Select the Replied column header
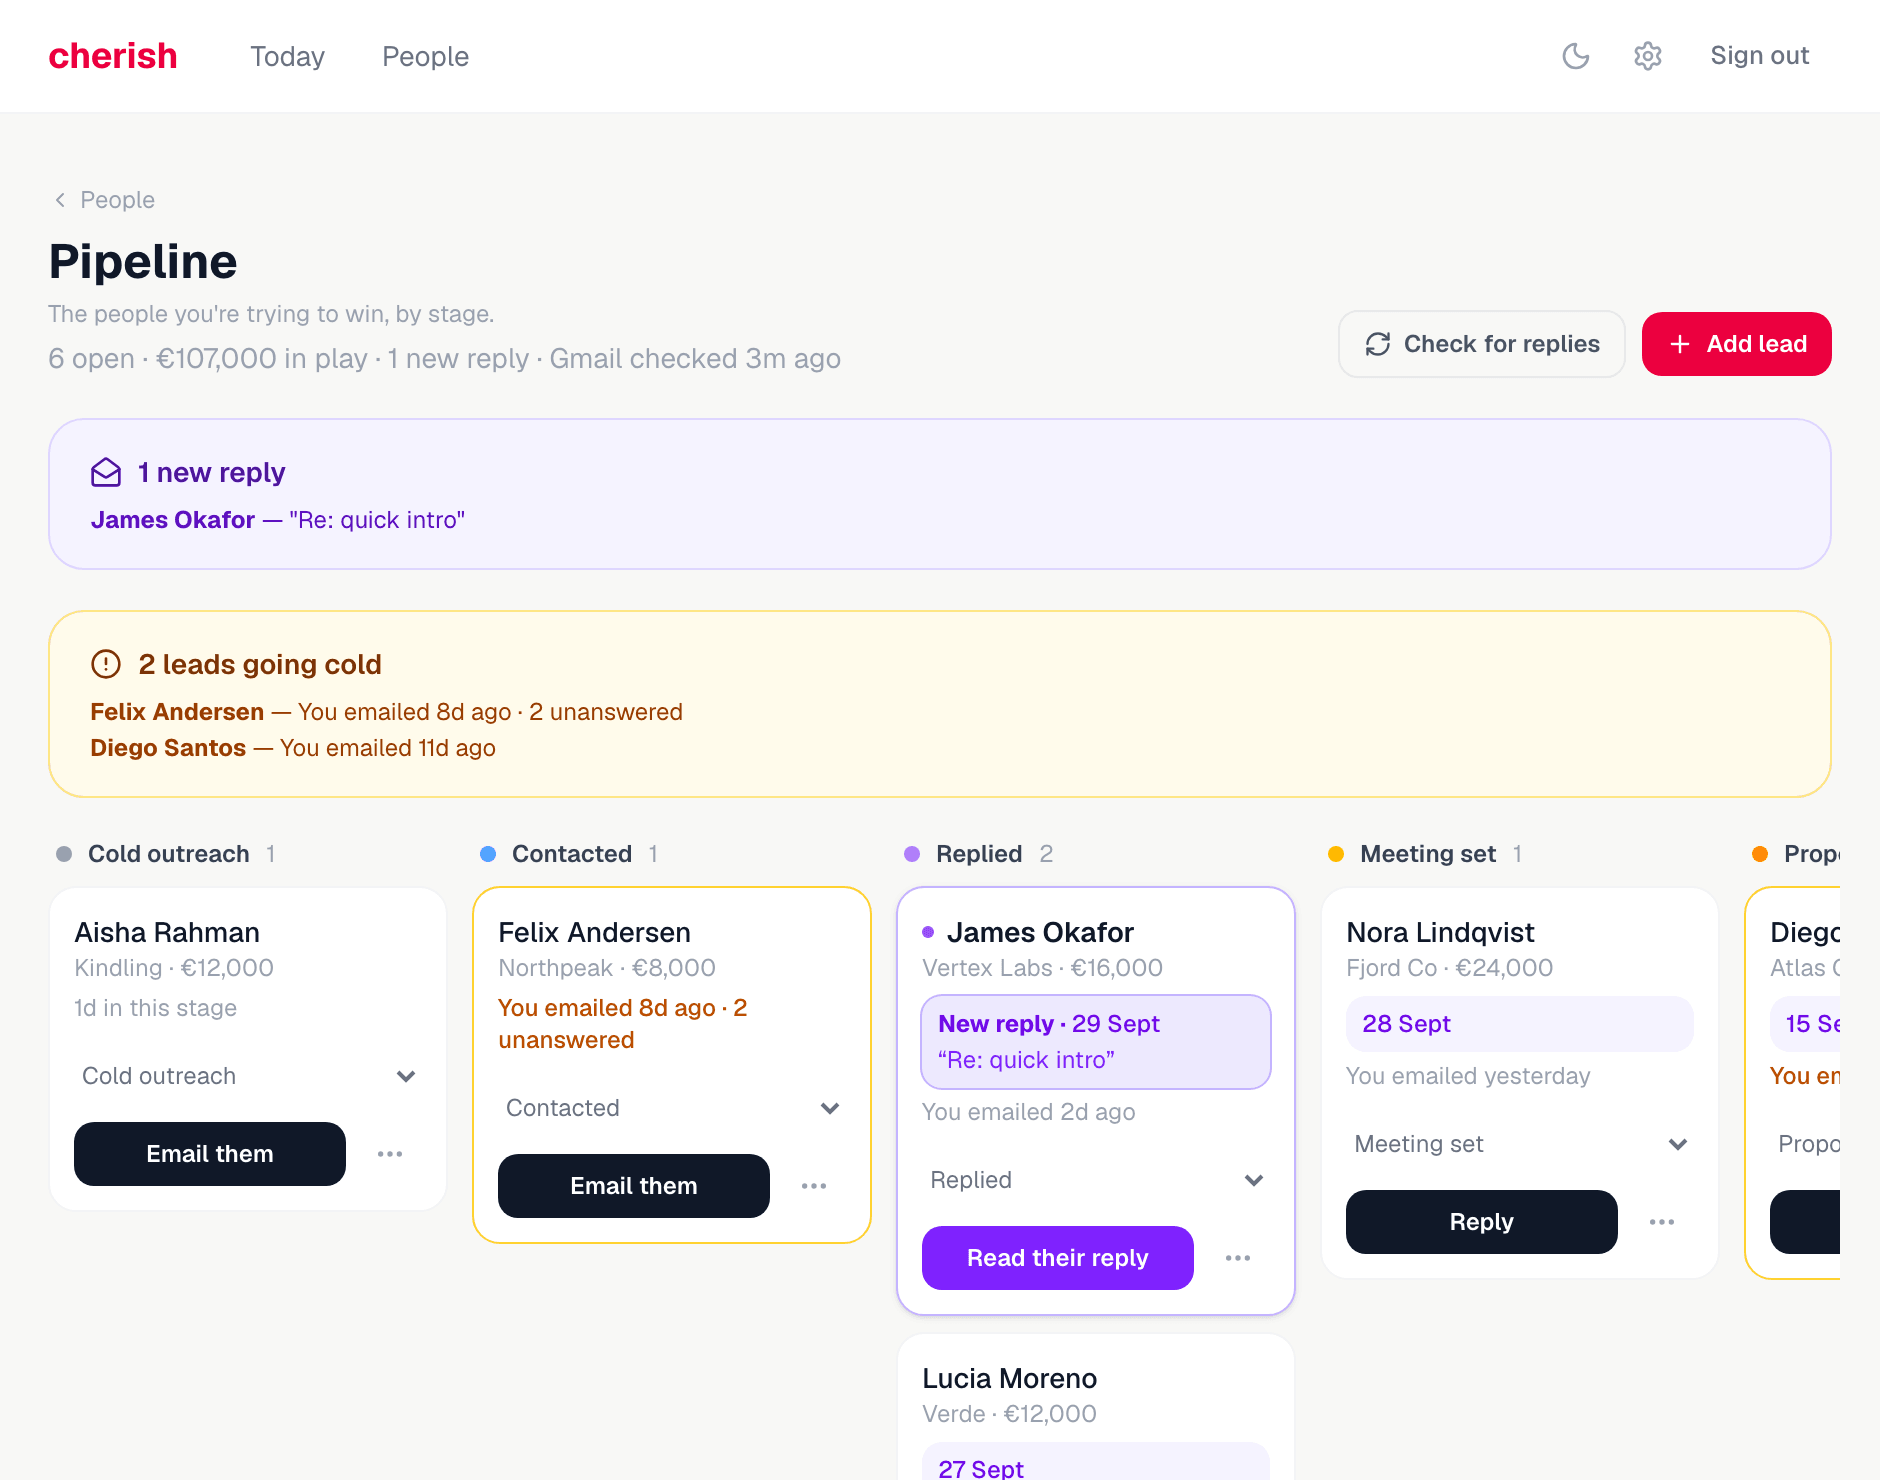1880x1480 pixels. pyautogui.click(x=979, y=854)
